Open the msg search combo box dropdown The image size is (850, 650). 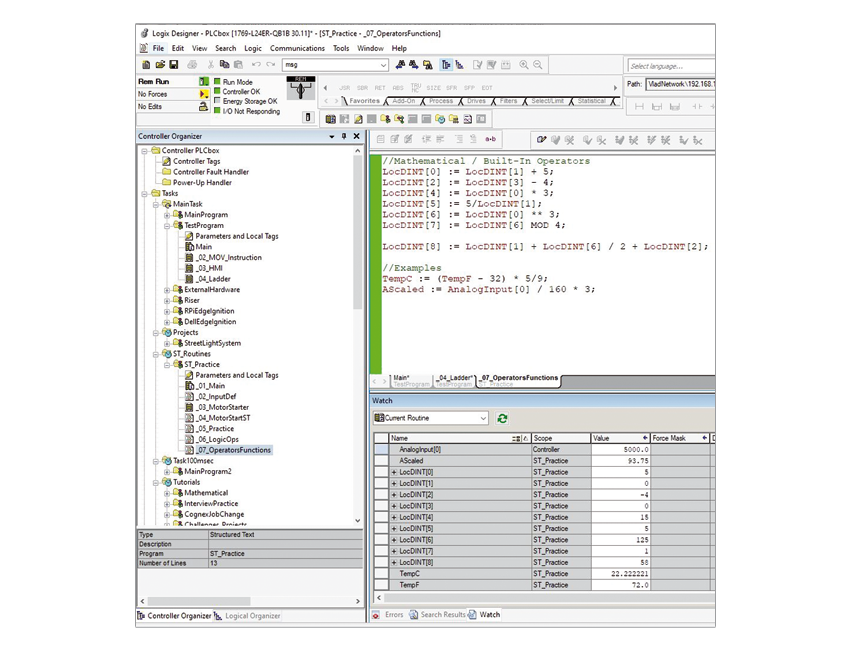[x=383, y=65]
